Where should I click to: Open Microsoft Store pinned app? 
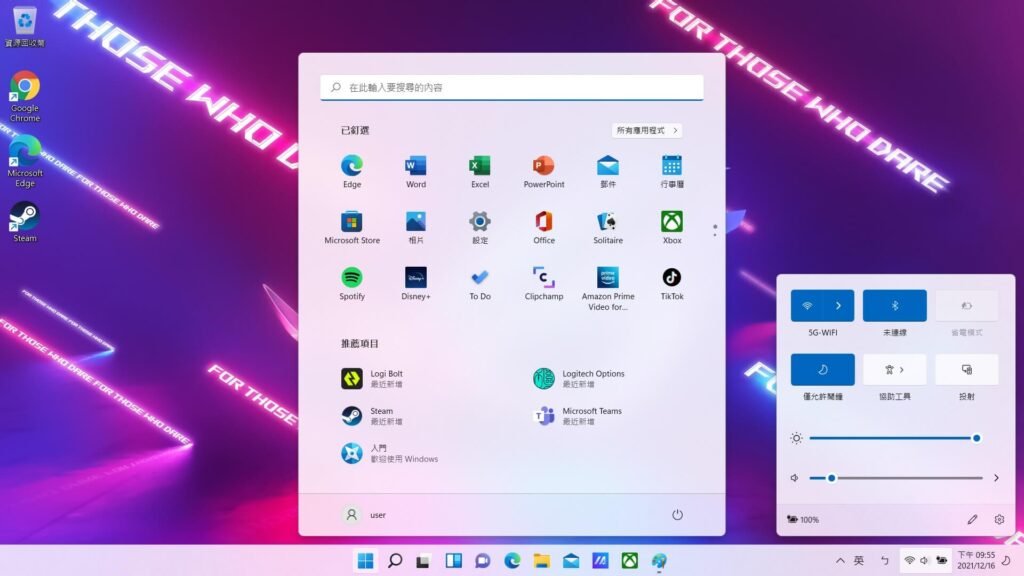point(351,227)
